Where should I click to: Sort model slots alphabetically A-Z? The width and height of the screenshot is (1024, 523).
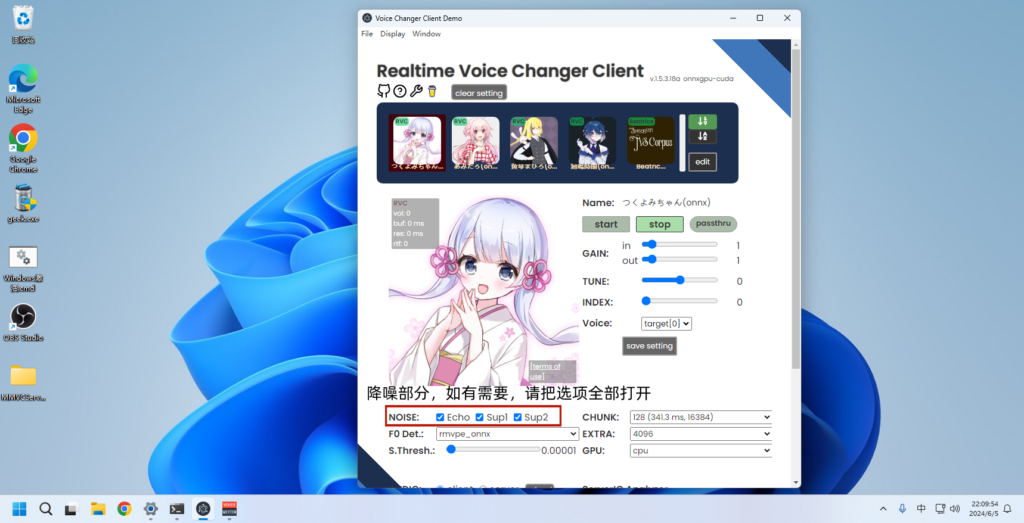702,136
